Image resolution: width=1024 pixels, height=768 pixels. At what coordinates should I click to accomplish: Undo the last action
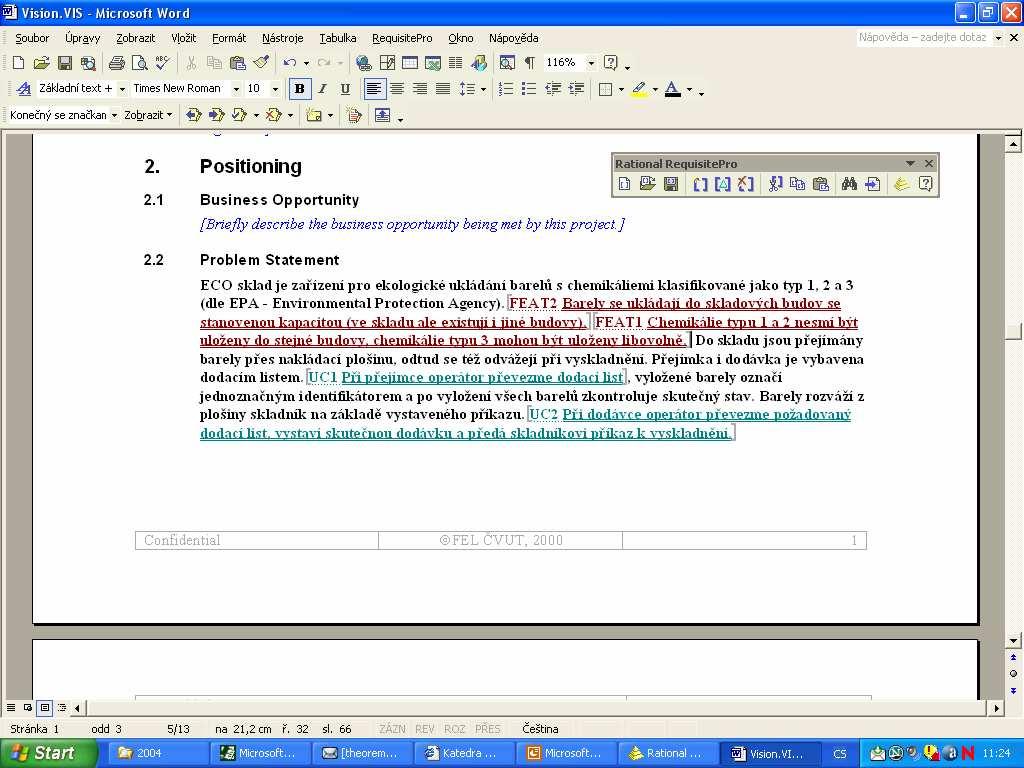tap(289, 63)
